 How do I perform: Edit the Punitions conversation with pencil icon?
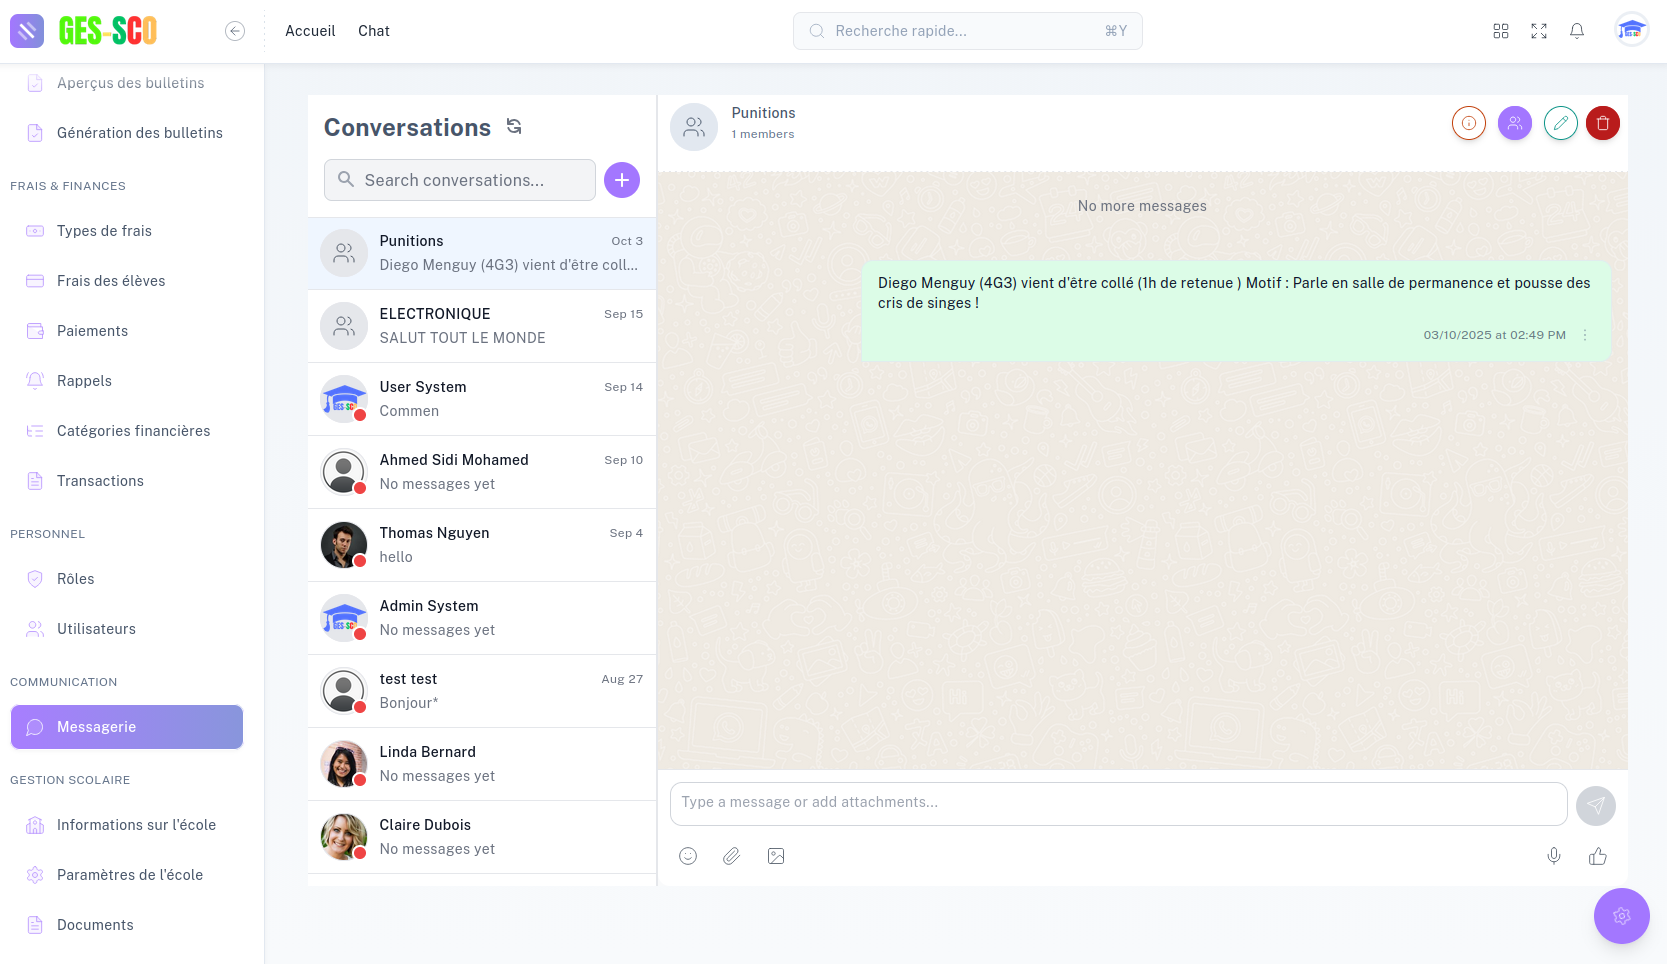pyautogui.click(x=1560, y=123)
